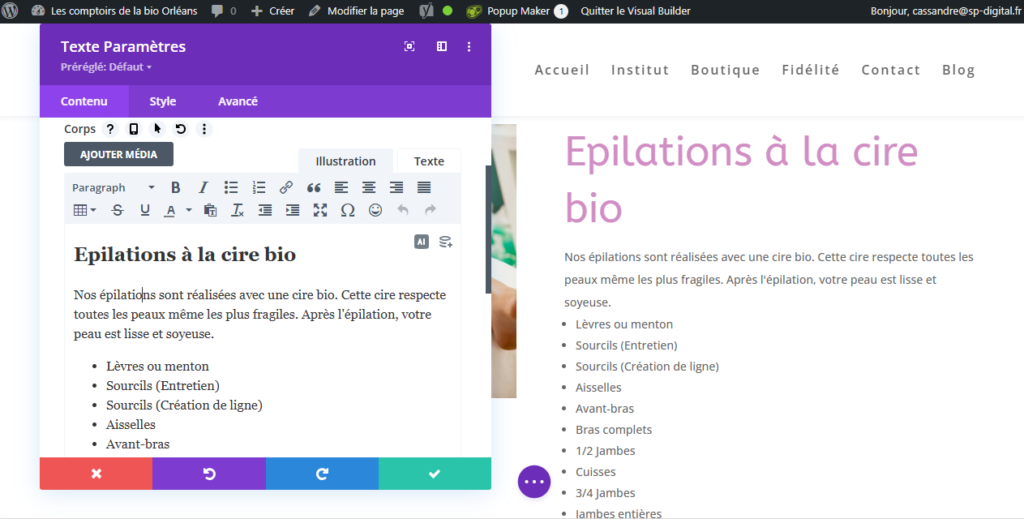Open the Boutique navigation menu item
This screenshot has height=519, width=1024.
tap(726, 70)
